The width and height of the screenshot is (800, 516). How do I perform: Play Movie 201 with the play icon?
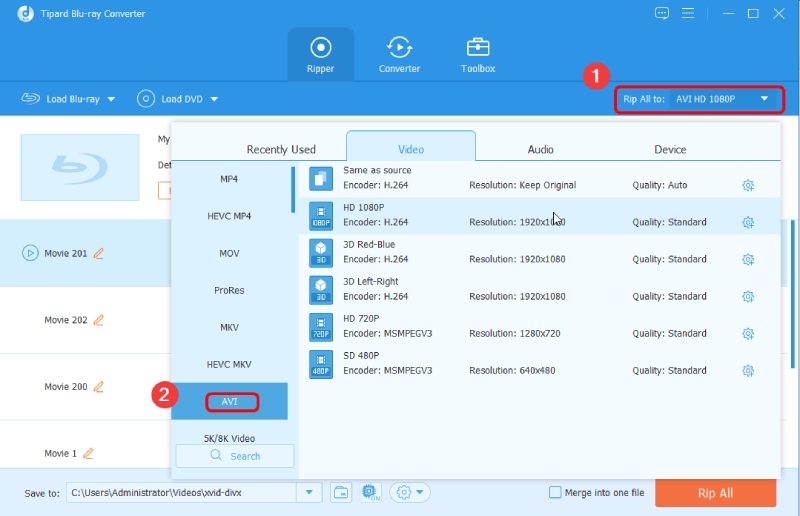tap(30, 253)
